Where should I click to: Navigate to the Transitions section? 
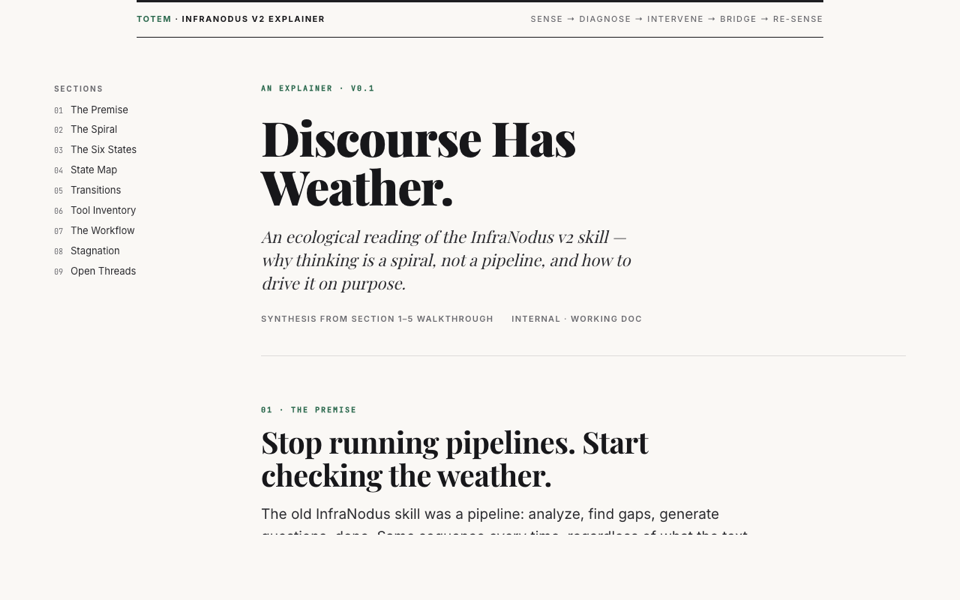(x=95, y=190)
